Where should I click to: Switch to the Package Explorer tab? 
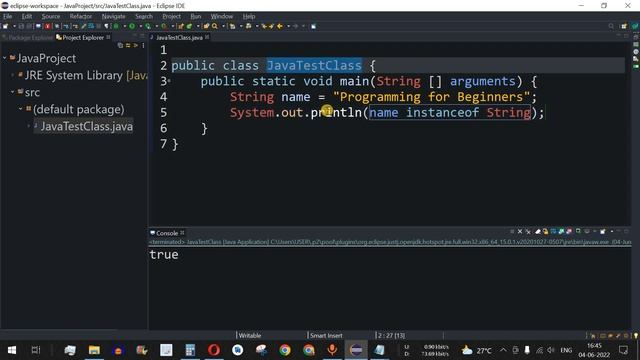[x=28, y=38]
